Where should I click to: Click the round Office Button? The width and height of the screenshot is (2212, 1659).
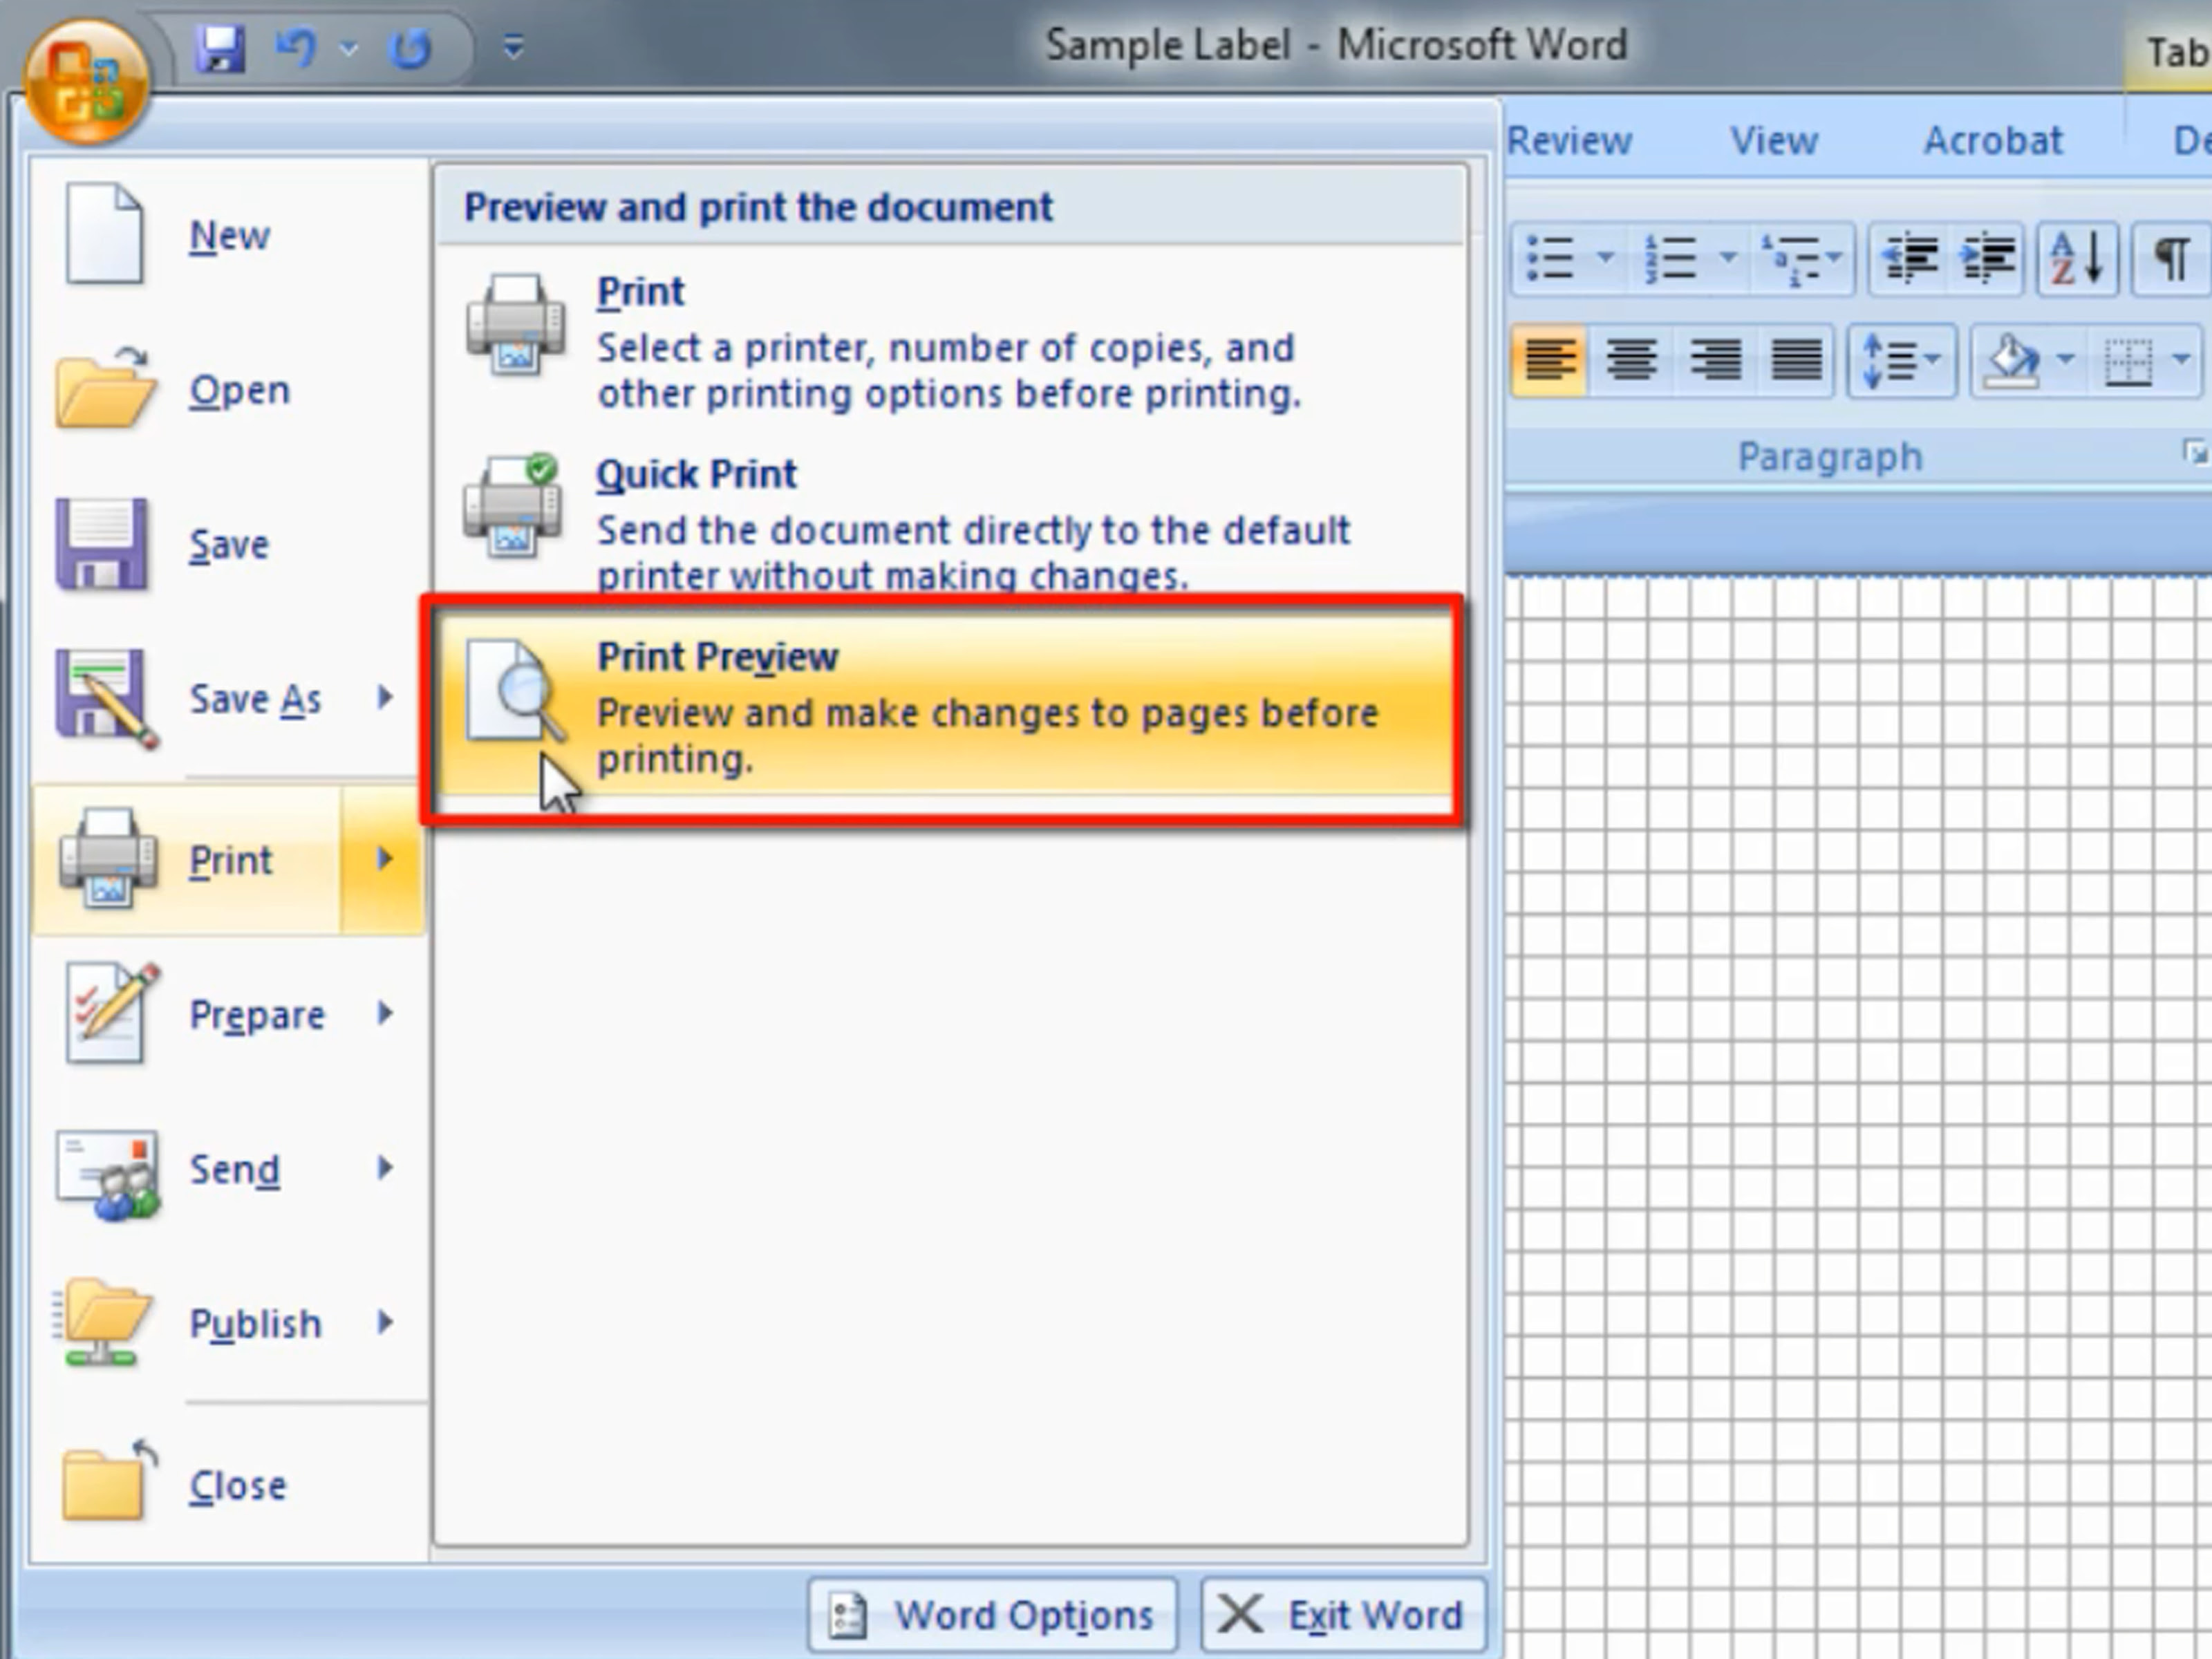pos(87,82)
